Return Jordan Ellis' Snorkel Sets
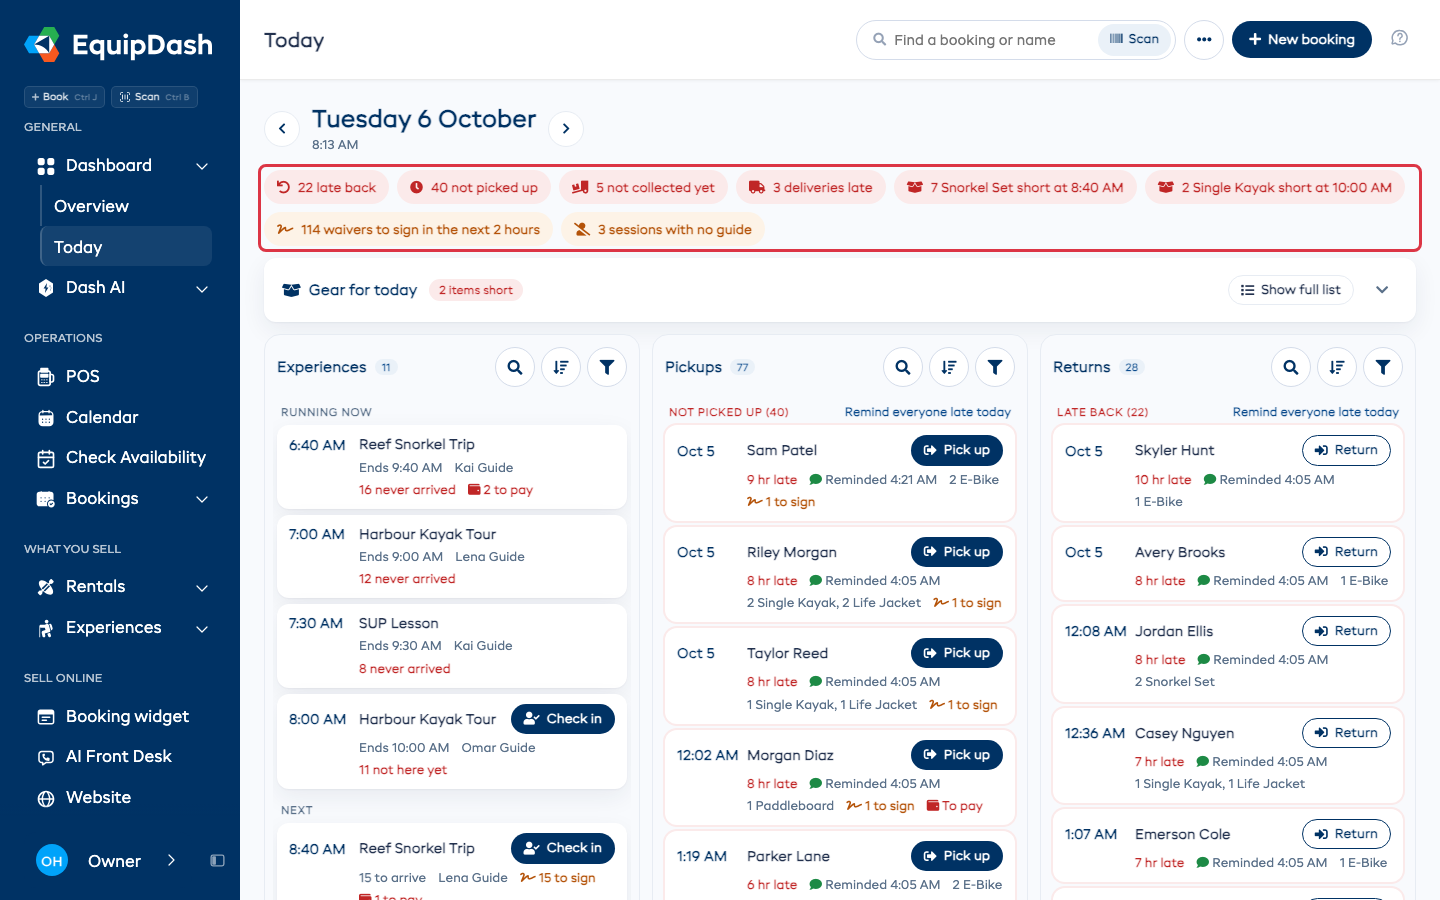The height and width of the screenshot is (900, 1440). pyautogui.click(x=1346, y=631)
